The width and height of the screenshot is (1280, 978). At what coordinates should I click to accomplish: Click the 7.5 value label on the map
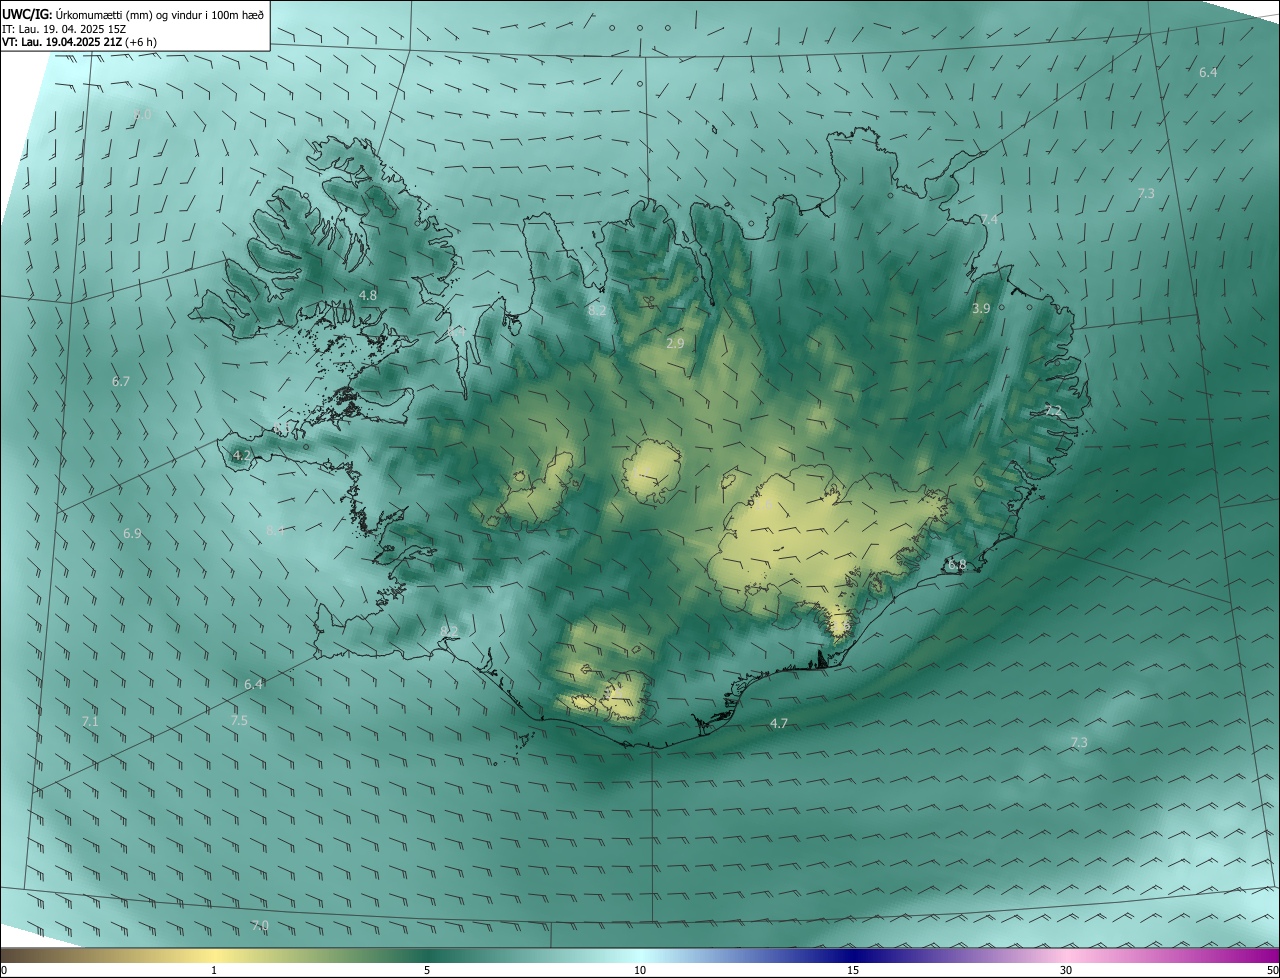tap(239, 720)
